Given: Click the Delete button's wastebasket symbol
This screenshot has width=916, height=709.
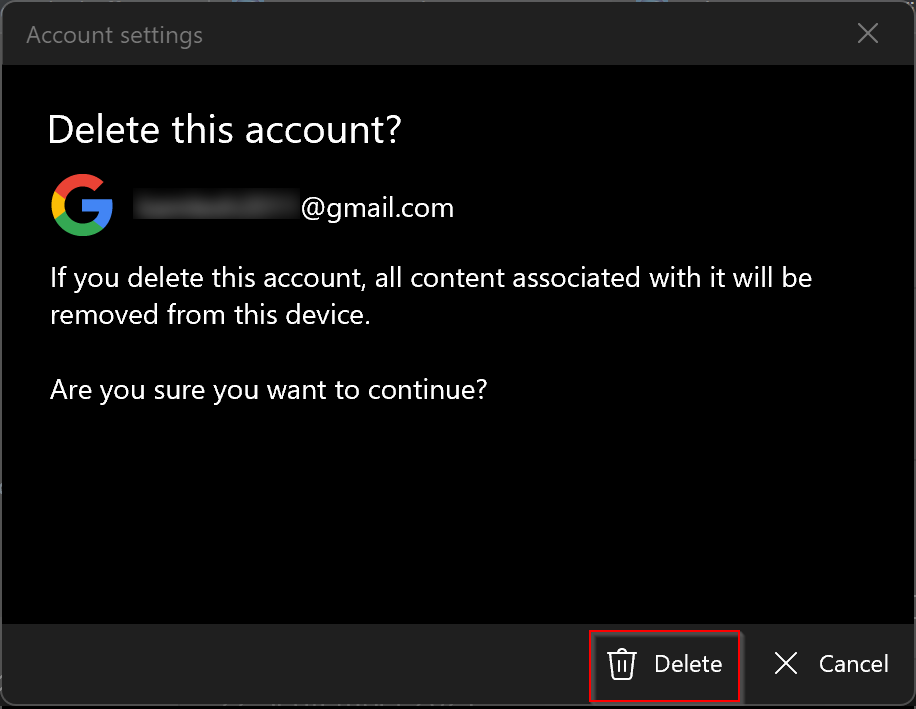Looking at the screenshot, I should [622, 664].
